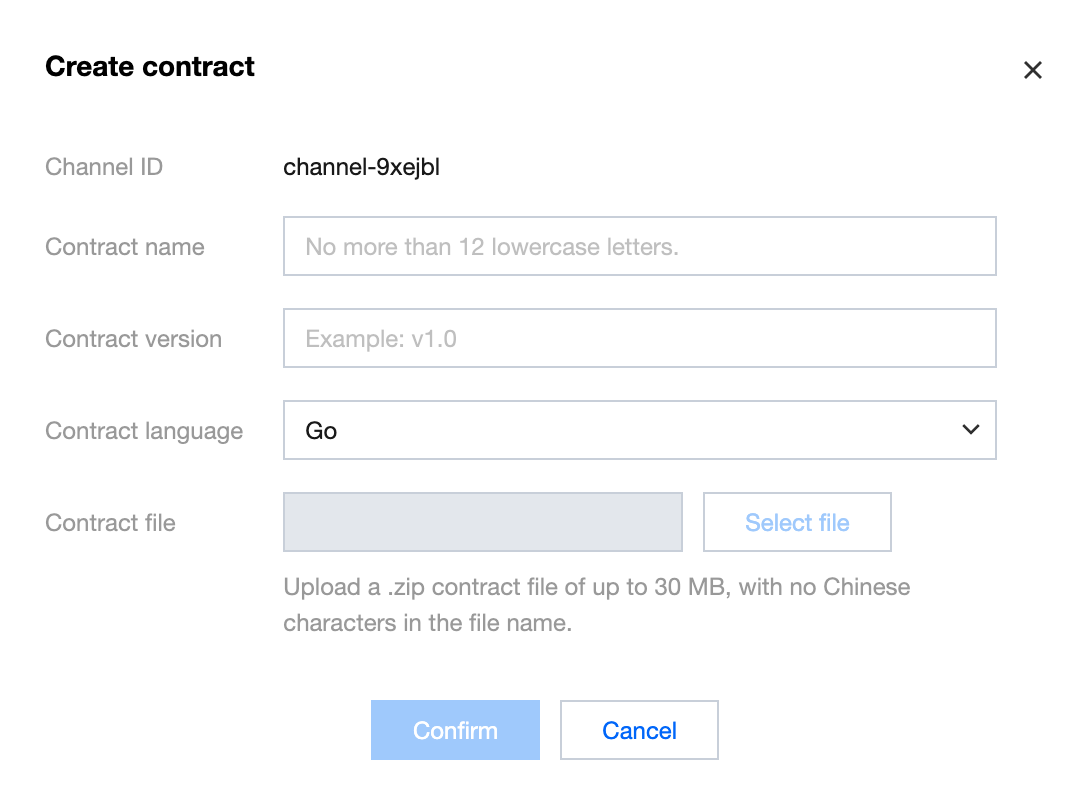Expand the Contract language chevron arrow
The height and width of the screenshot is (810, 1088).
[x=969, y=430]
